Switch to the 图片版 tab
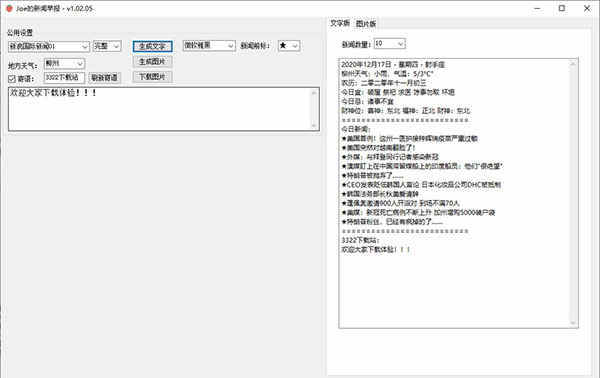Image resolution: width=600 pixels, height=378 pixels. click(366, 24)
